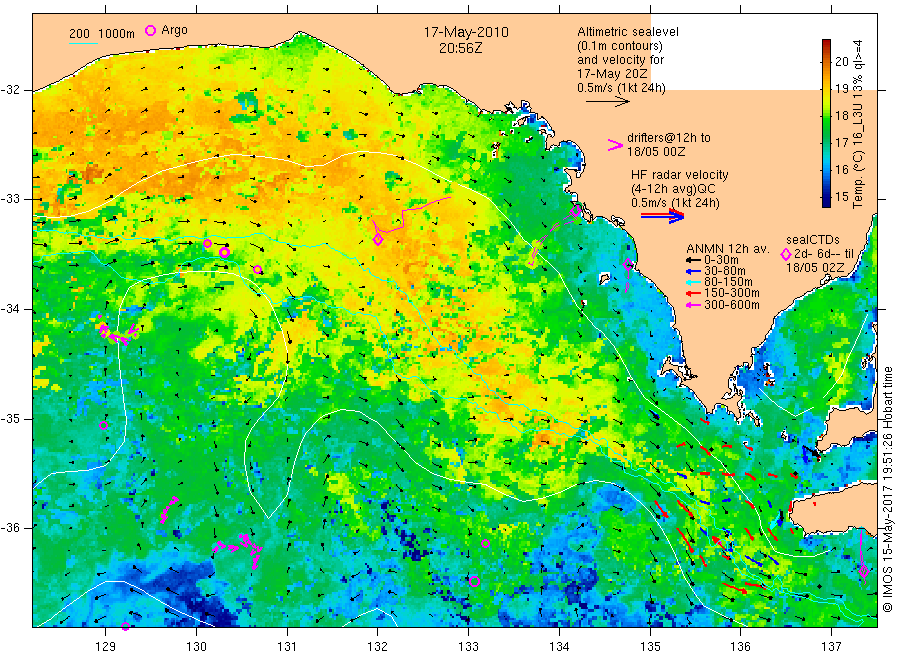The width and height of the screenshot is (900, 660).
Task: Click the 131 longitude axis label
Action: tap(287, 647)
